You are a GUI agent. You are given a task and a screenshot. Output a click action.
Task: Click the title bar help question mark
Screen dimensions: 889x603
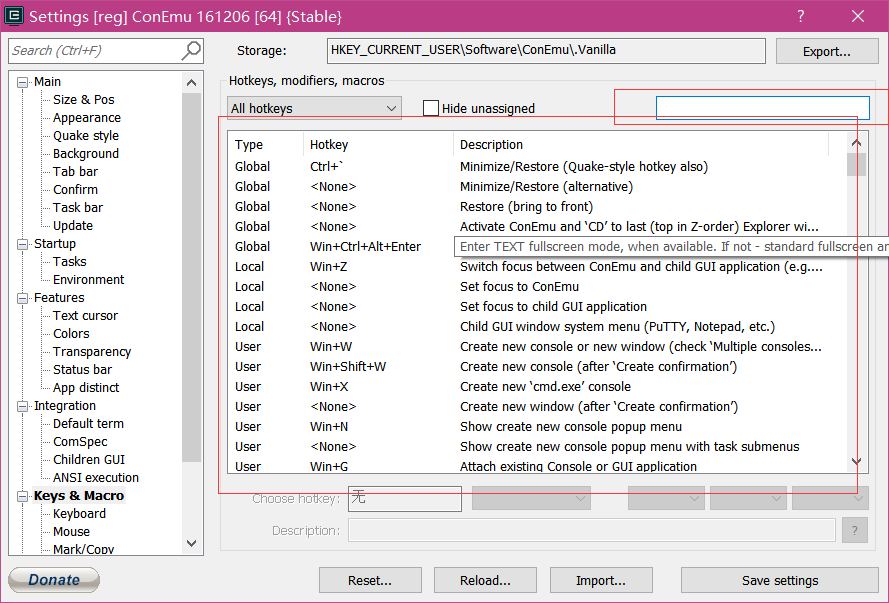coord(800,16)
